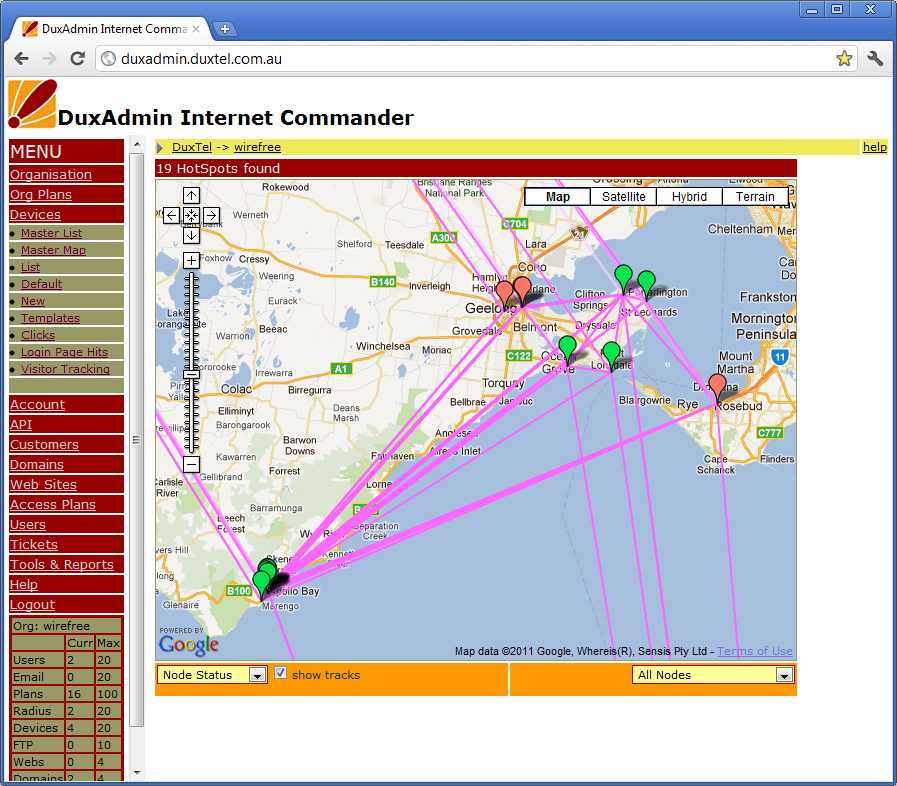Image resolution: width=897 pixels, height=786 pixels.
Task: Open the Terms of Use map link
Action: [x=755, y=651]
